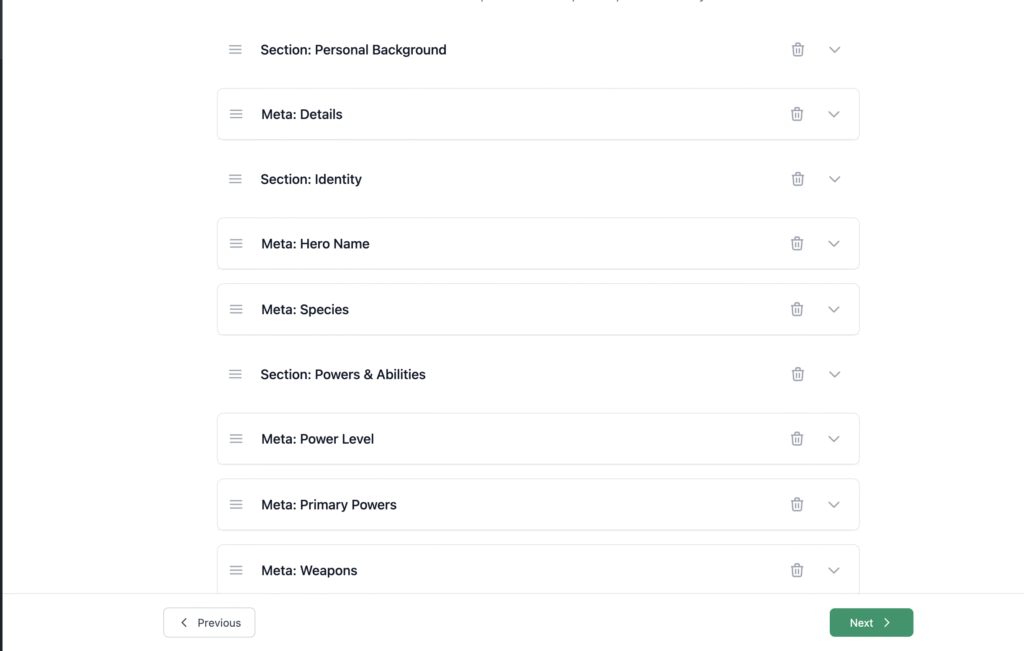
Task: Expand Meta: Power Level settings
Action: 834,439
